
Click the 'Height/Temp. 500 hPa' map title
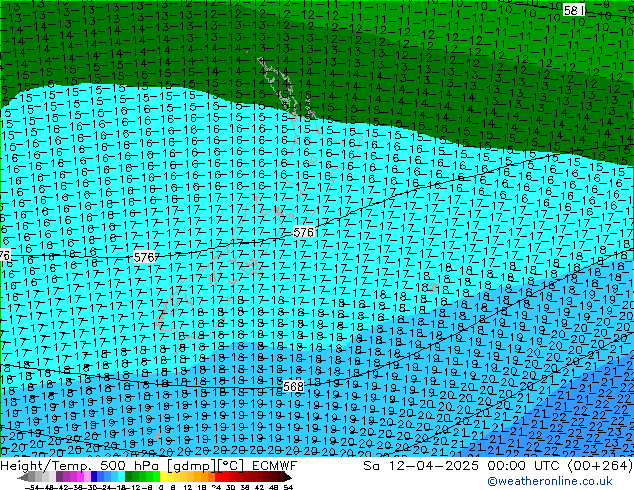(x=81, y=466)
